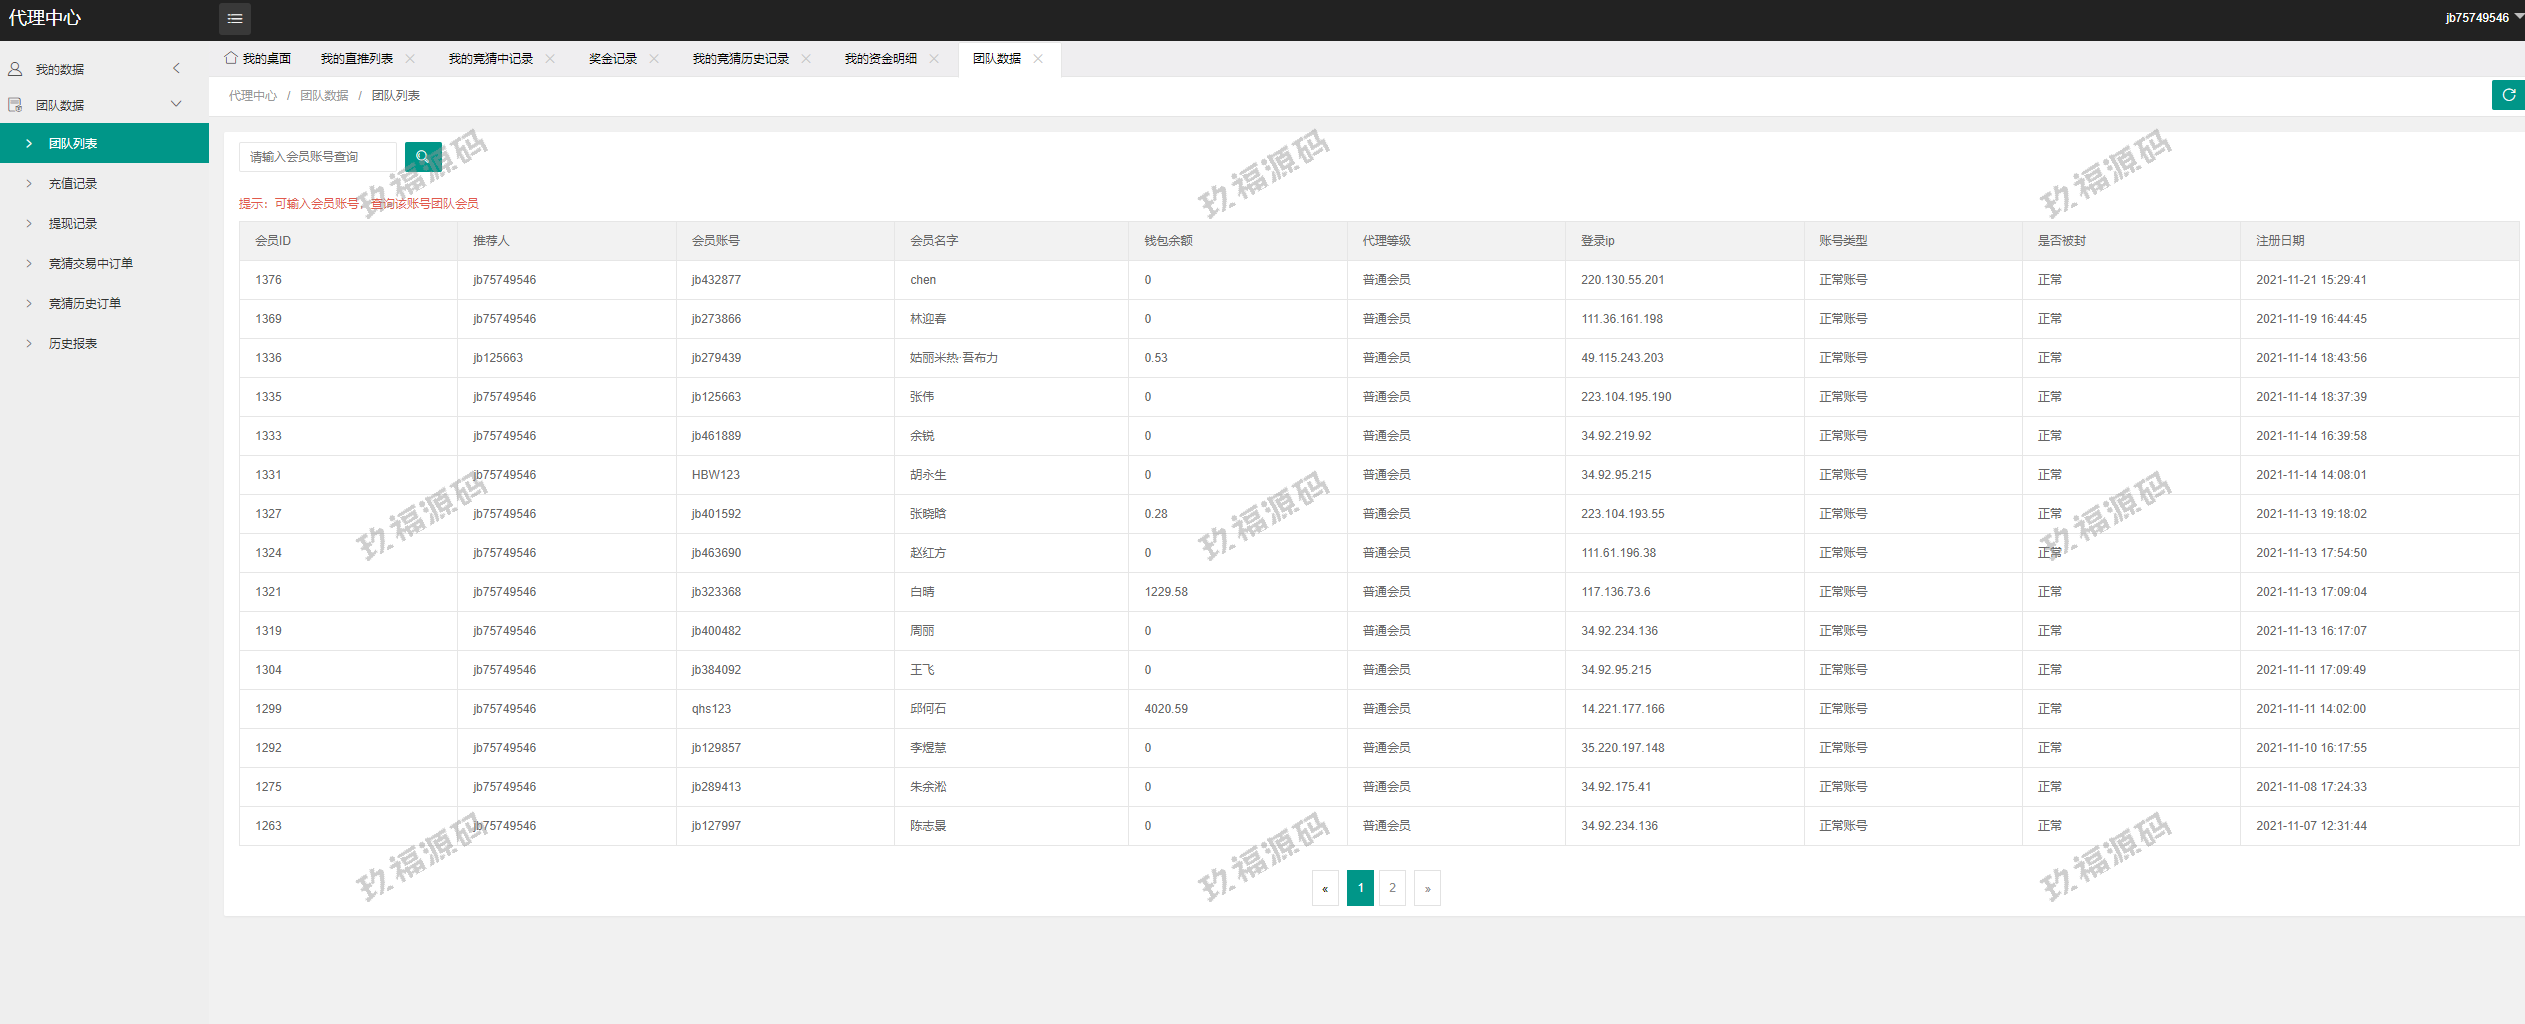Select 竞猜交易中订单 in the sidebar
This screenshot has height=1024, width=2525.
(x=90, y=264)
